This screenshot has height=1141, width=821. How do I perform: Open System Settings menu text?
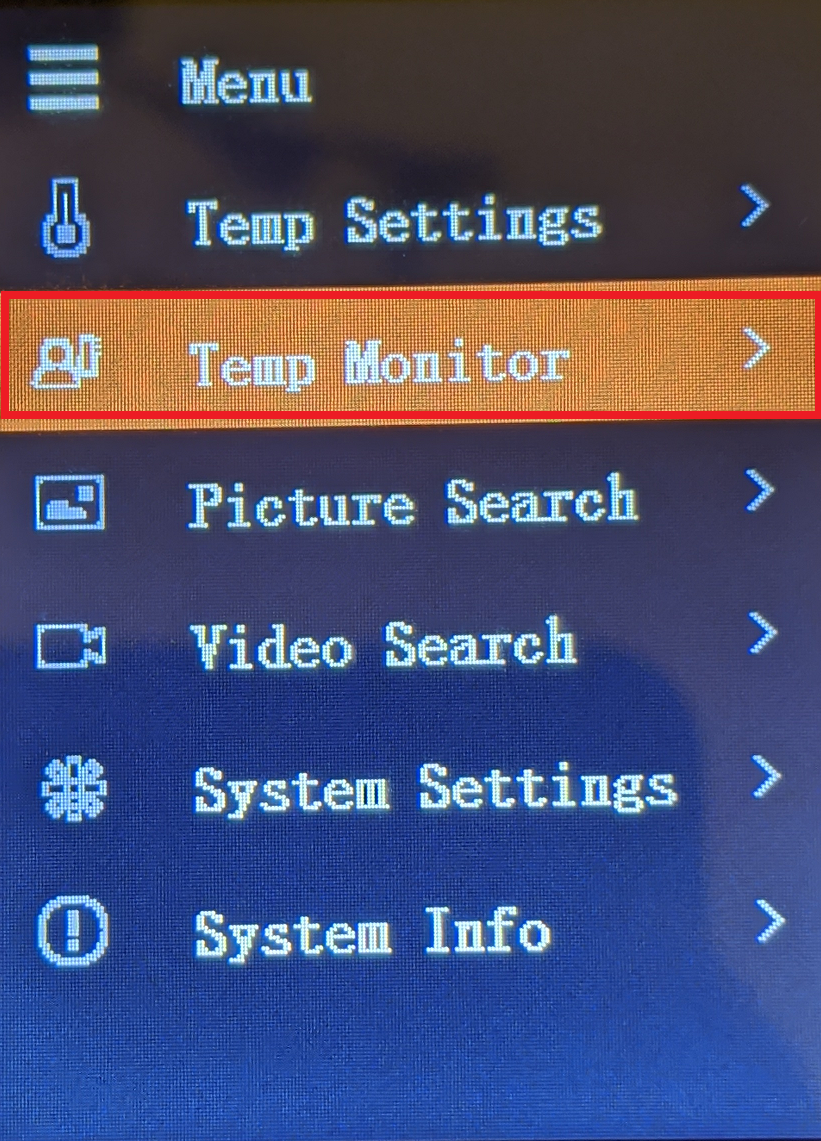[435, 789]
